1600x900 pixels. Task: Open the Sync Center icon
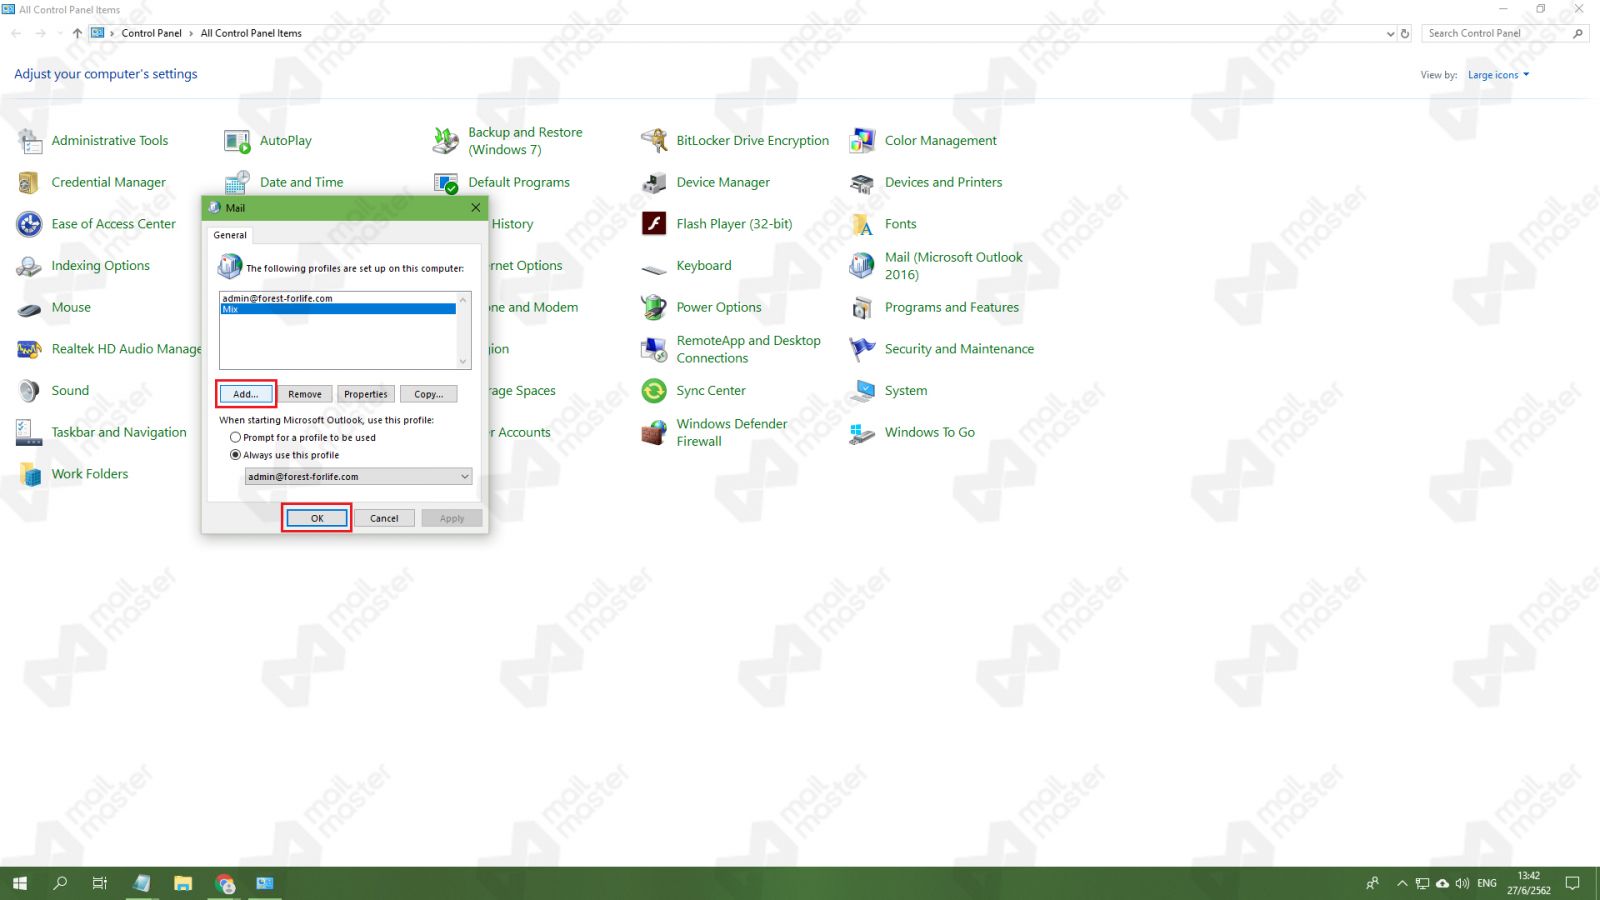[x=654, y=391]
